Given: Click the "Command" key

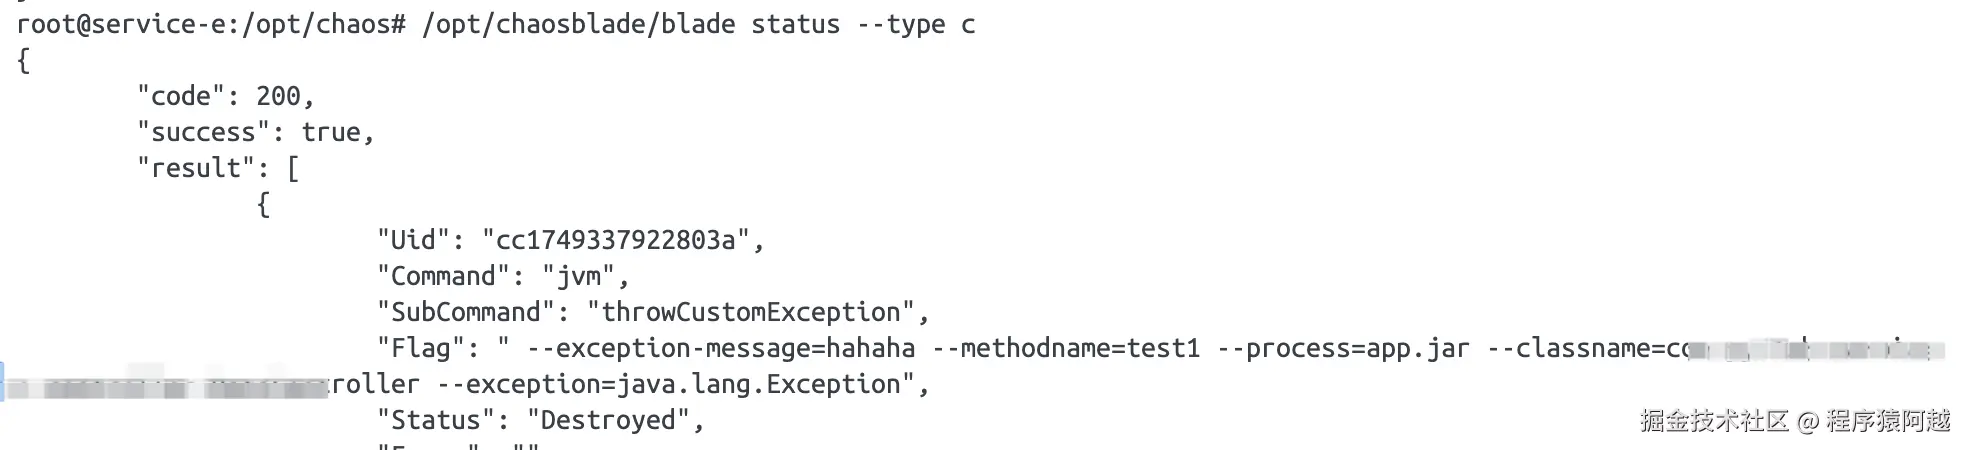Looking at the screenshot, I should click(x=443, y=276).
